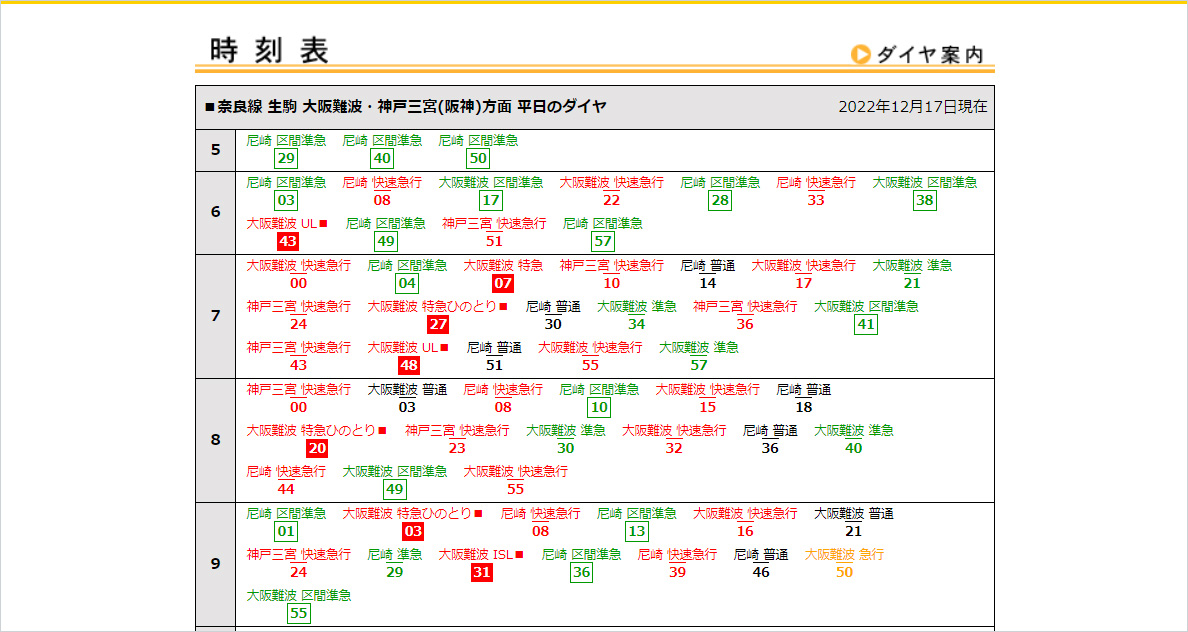The image size is (1188, 632).
Task: Pick the 7:41 大阪難波 区間準急 boxed time
Action: tap(865, 324)
